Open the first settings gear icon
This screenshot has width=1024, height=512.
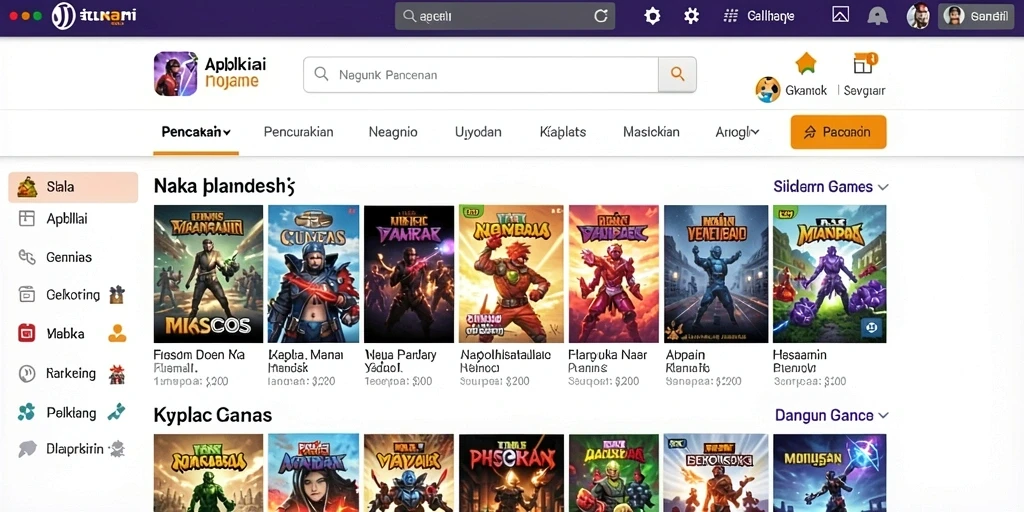(652, 16)
